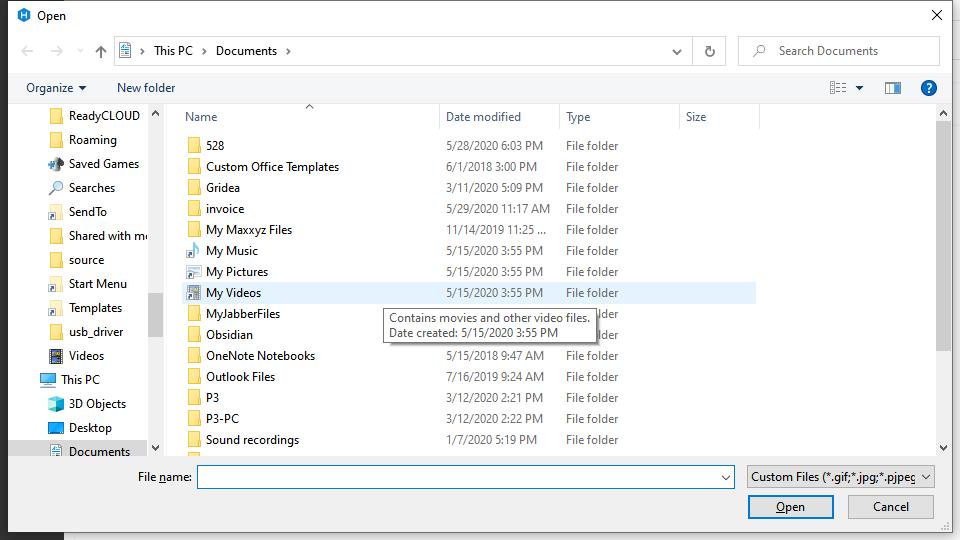960x540 pixels.
Task: Open the Custom Files type filter dropdown
Action: 840,476
